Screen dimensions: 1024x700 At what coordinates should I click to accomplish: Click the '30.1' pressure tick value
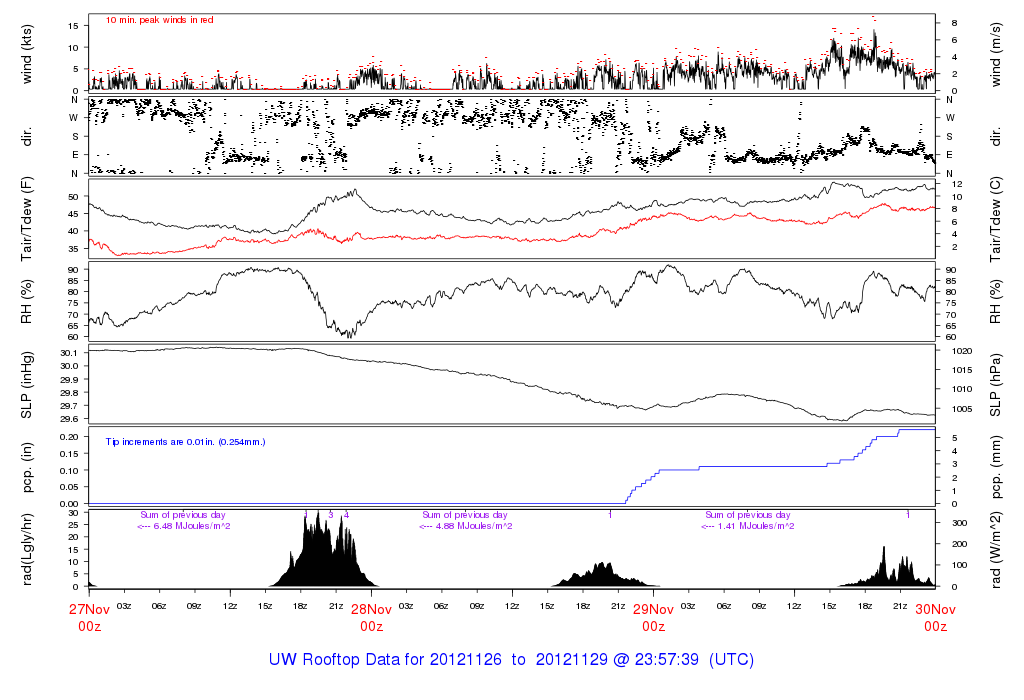(69, 353)
